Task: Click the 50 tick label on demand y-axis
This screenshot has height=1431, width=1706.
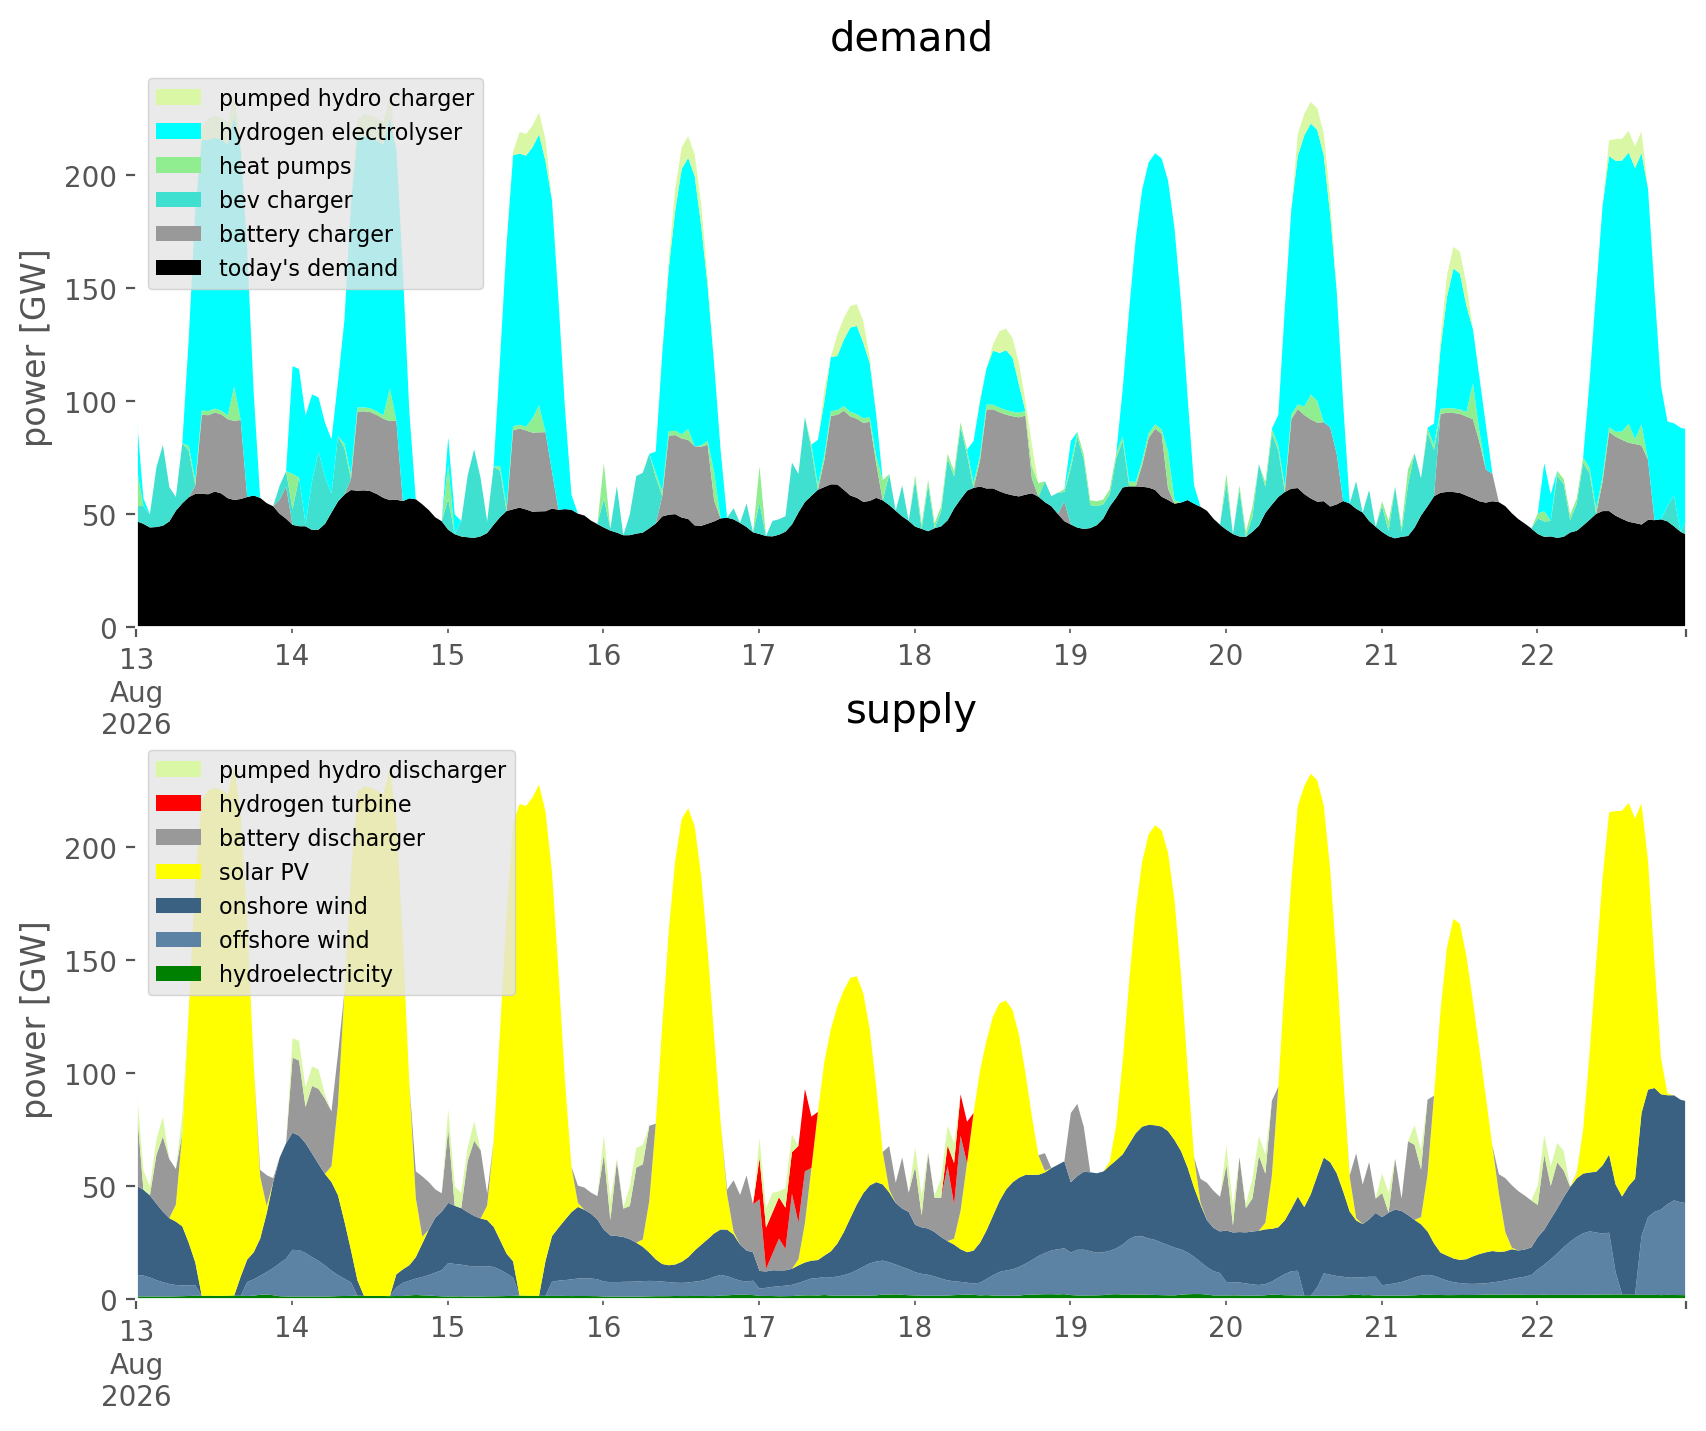Action: [x=98, y=515]
